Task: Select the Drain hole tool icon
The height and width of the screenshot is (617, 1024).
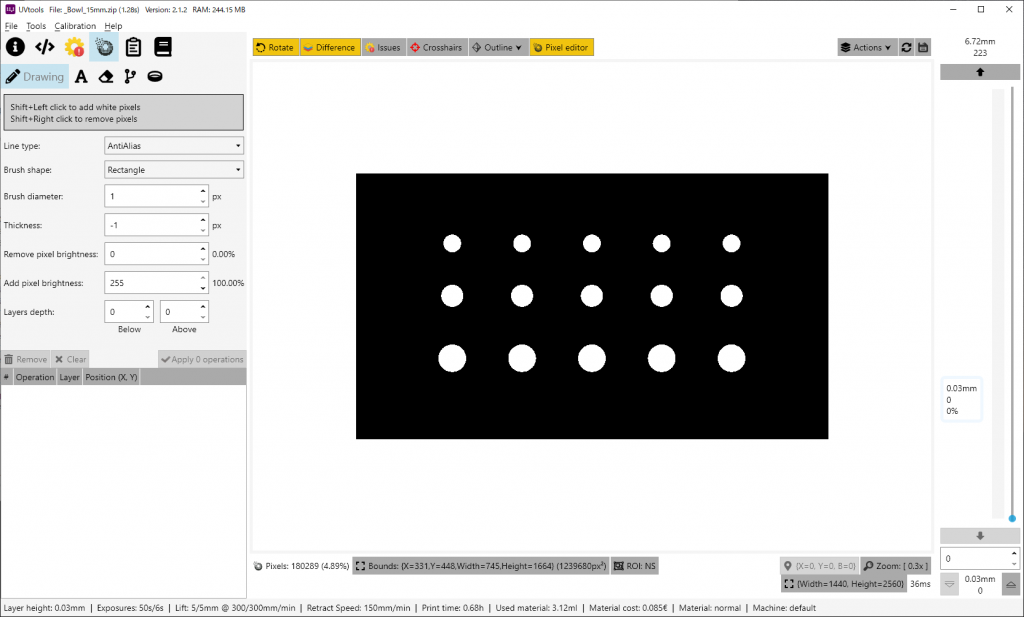Action: [155, 76]
